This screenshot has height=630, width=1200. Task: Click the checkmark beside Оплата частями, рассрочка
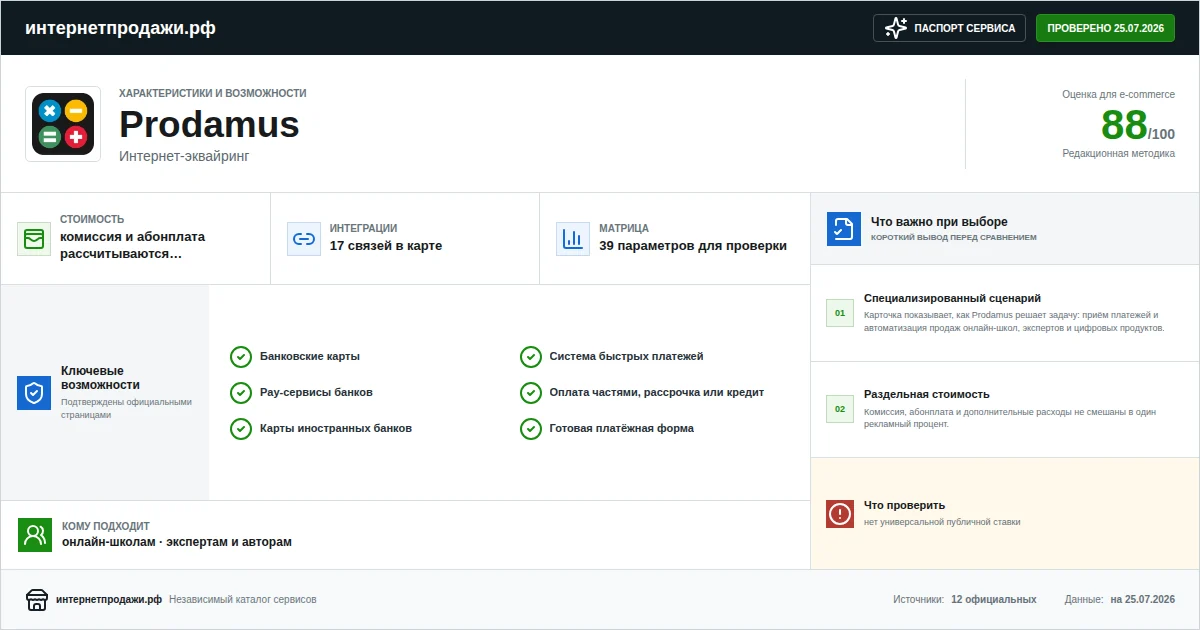531,393
